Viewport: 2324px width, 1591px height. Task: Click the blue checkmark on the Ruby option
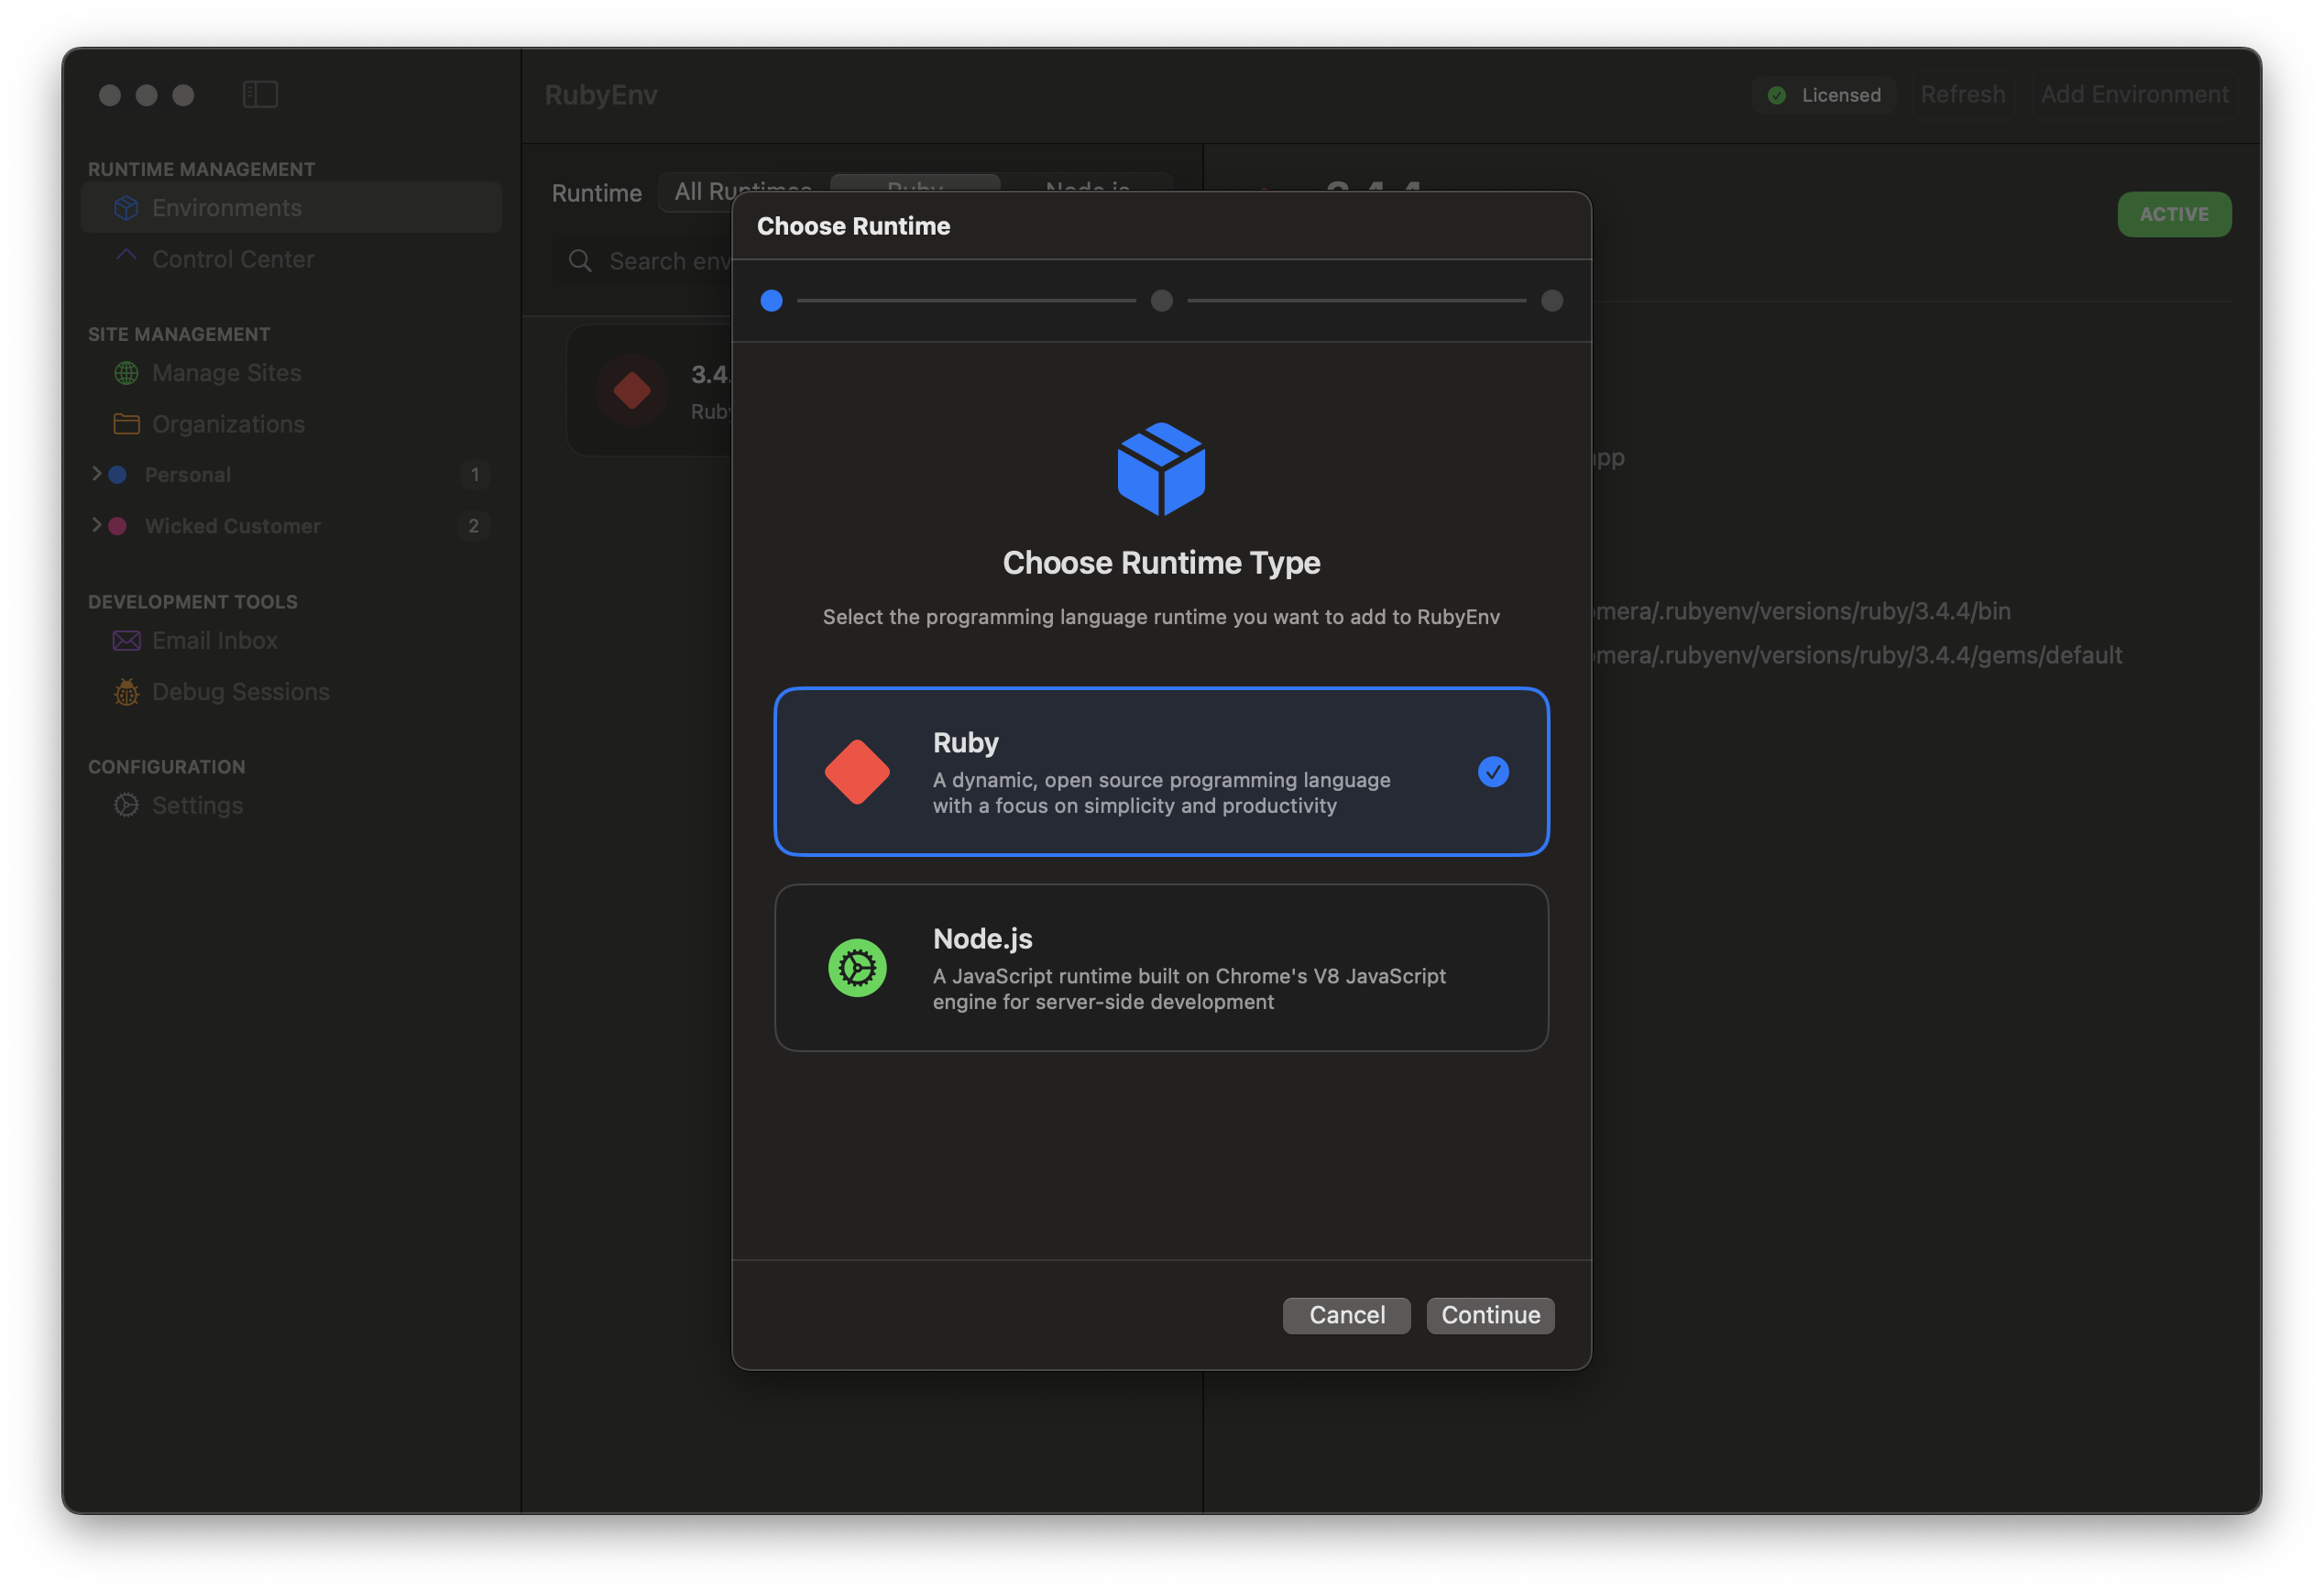point(1492,771)
